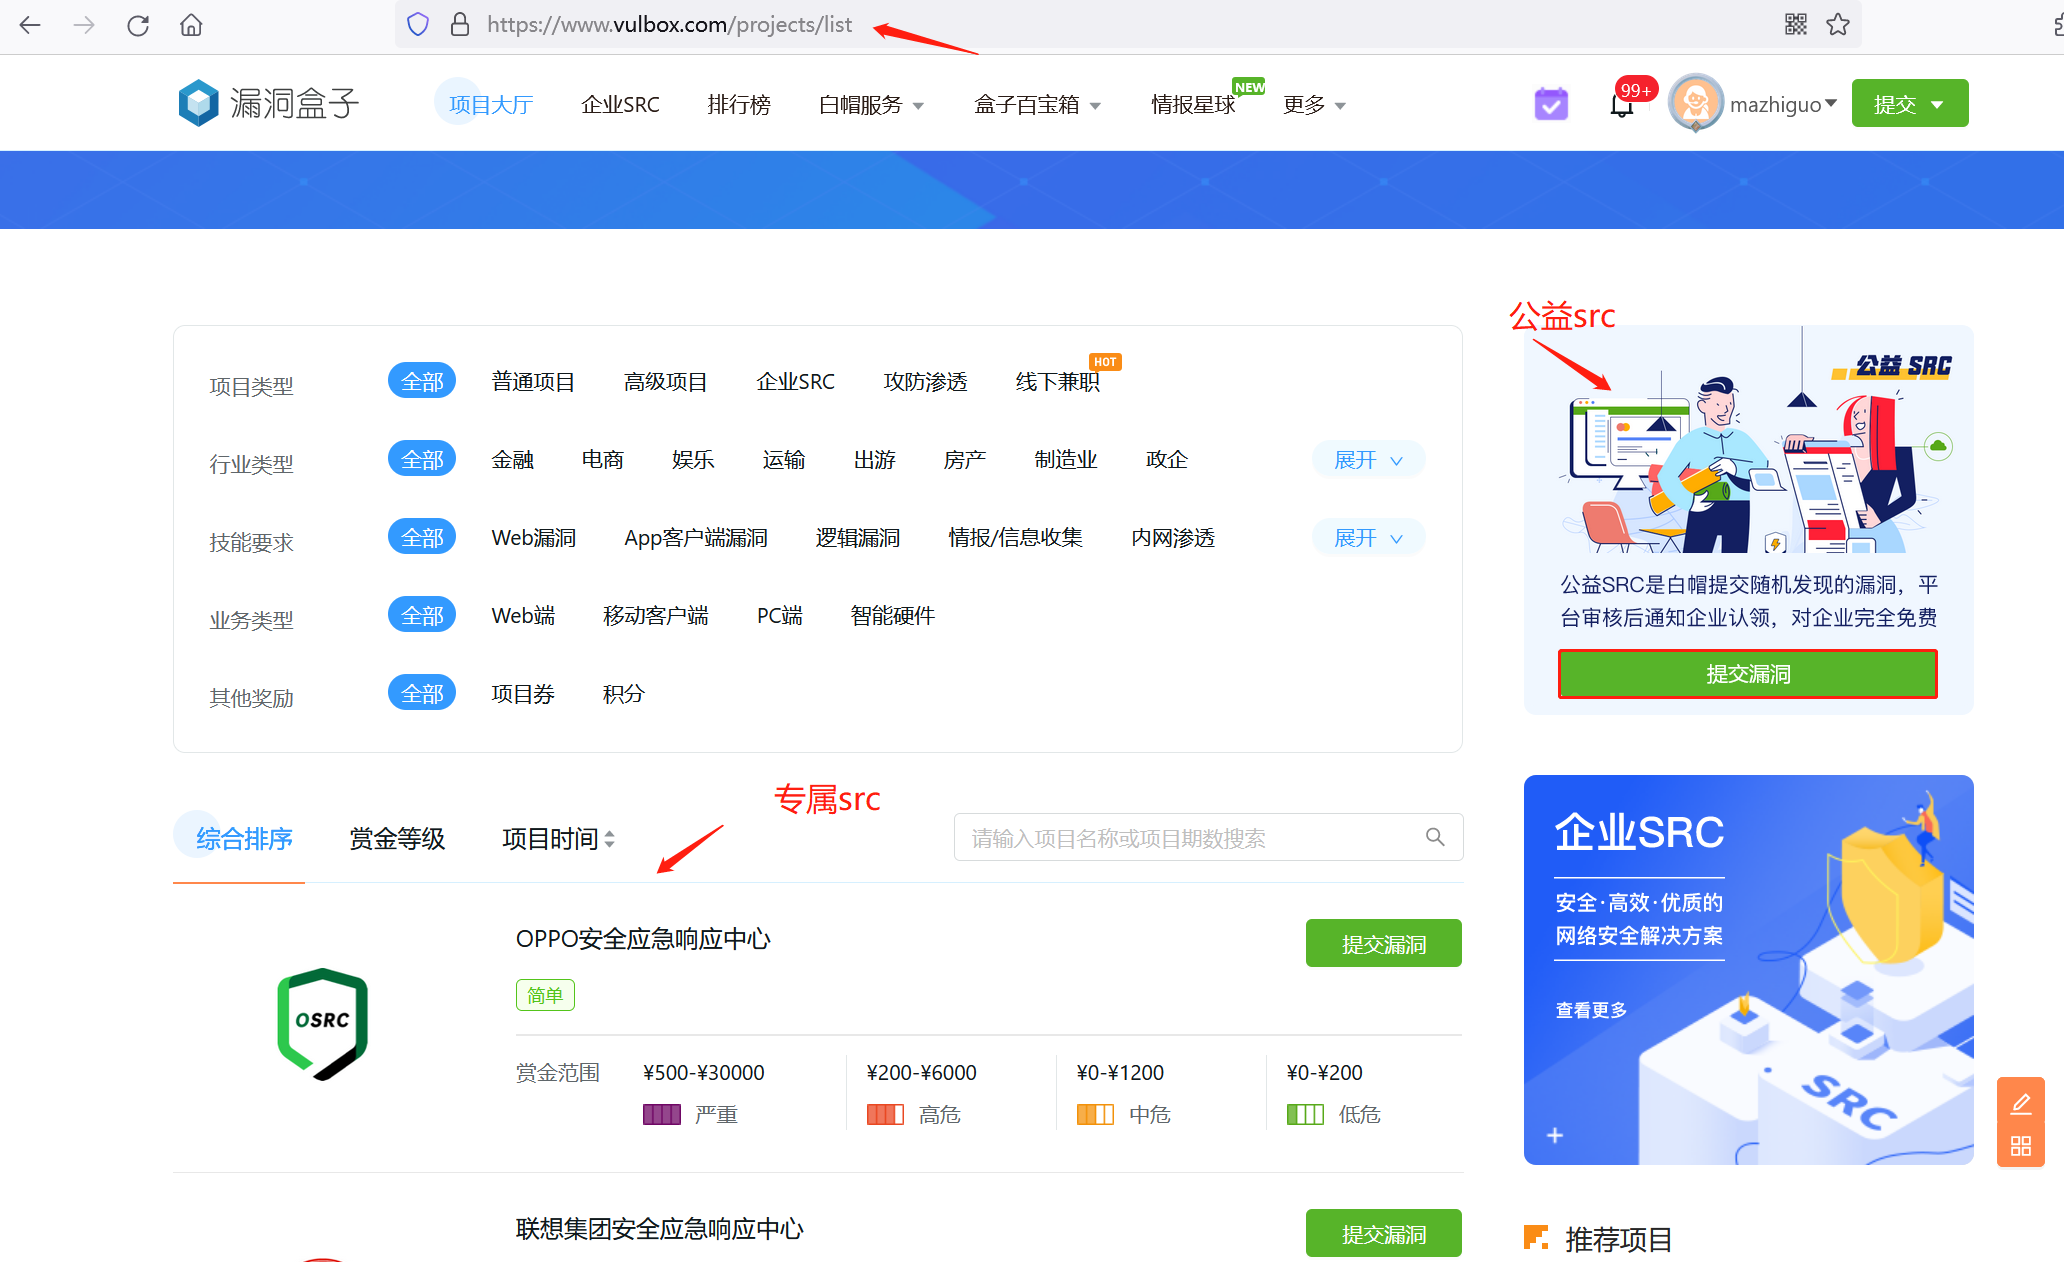Filter by 项目券 reward
The height and width of the screenshot is (1262, 2064).
[523, 693]
